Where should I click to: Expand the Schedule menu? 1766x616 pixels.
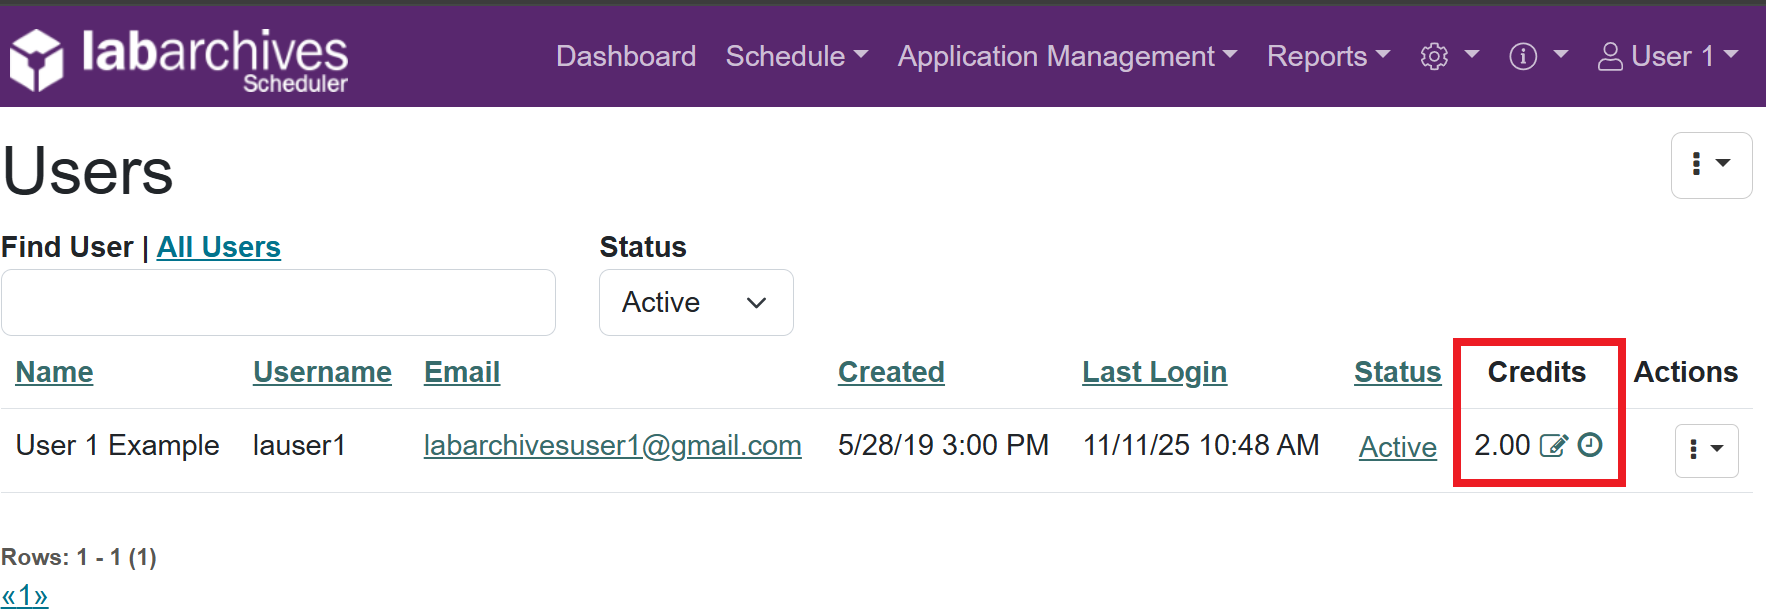pos(796,56)
